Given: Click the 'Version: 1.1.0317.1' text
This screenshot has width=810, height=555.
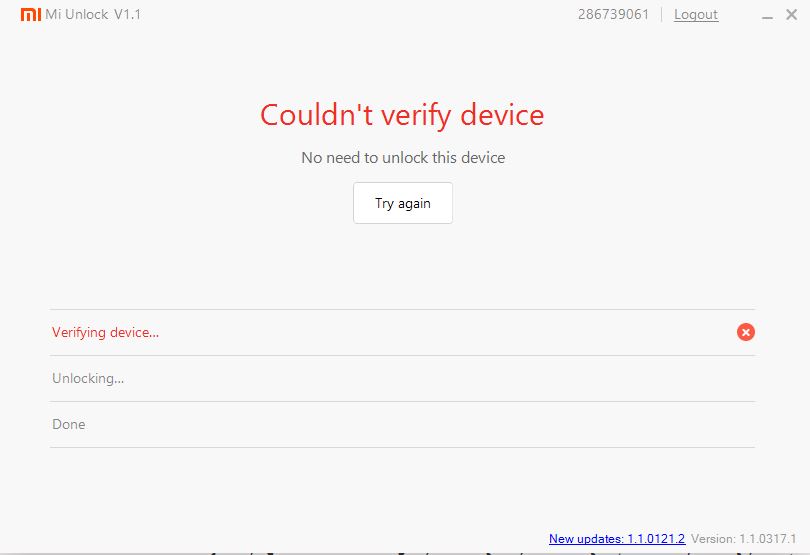Looking at the screenshot, I should [747, 539].
